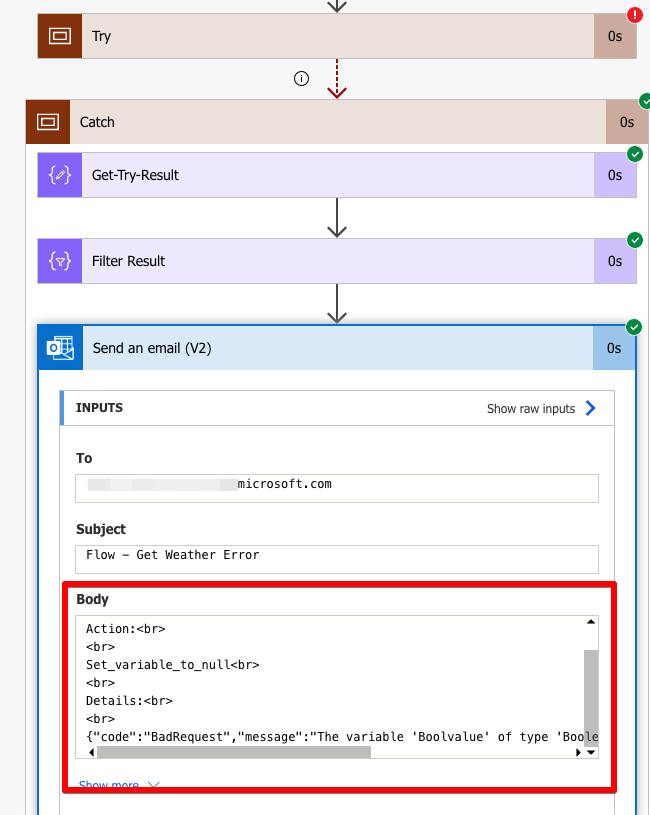Click the Try scope icon

pos(60,36)
